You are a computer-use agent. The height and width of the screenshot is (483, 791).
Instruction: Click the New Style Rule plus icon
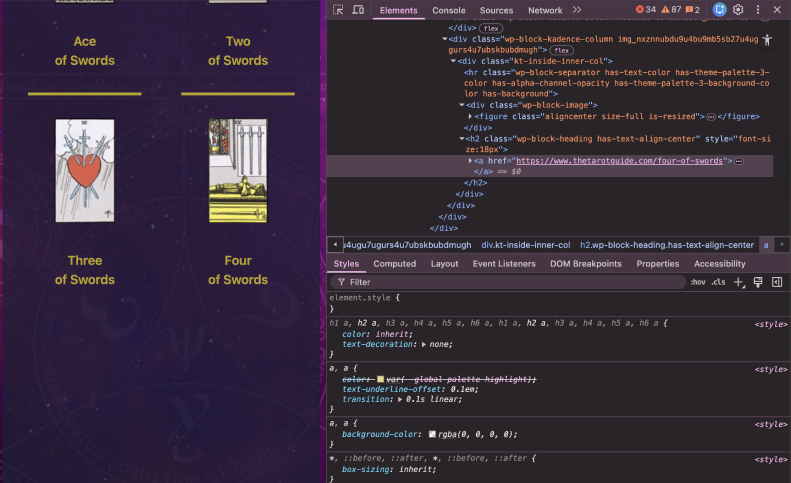point(739,283)
